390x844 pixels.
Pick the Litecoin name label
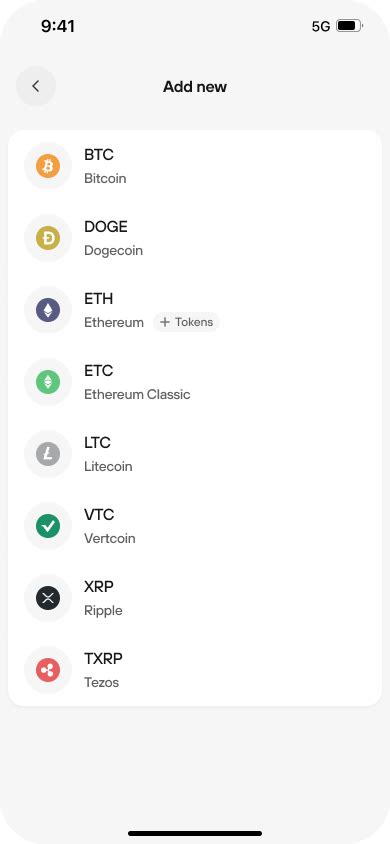tap(108, 467)
